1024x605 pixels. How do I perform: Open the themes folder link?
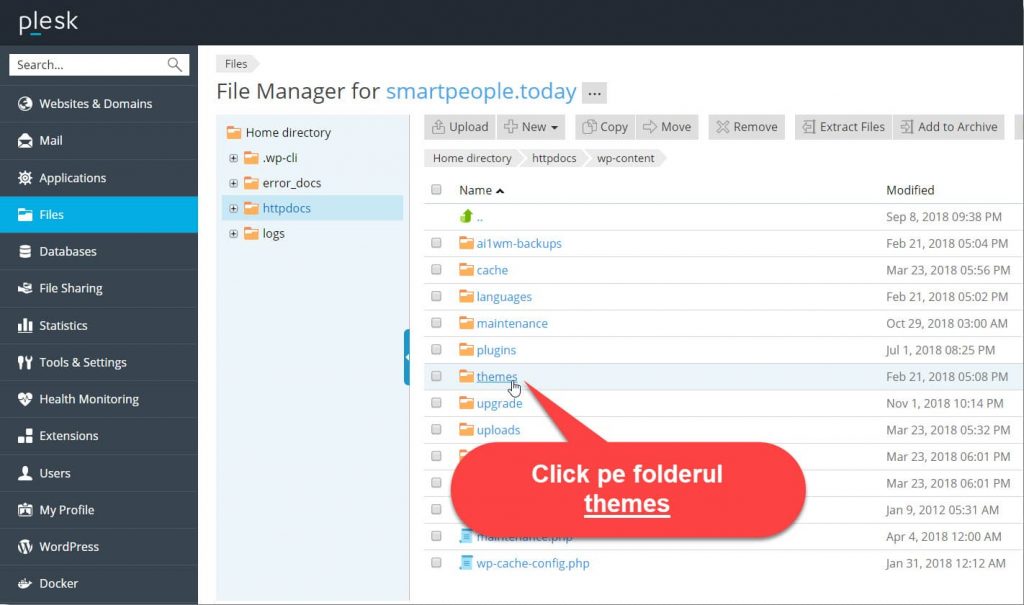(497, 377)
